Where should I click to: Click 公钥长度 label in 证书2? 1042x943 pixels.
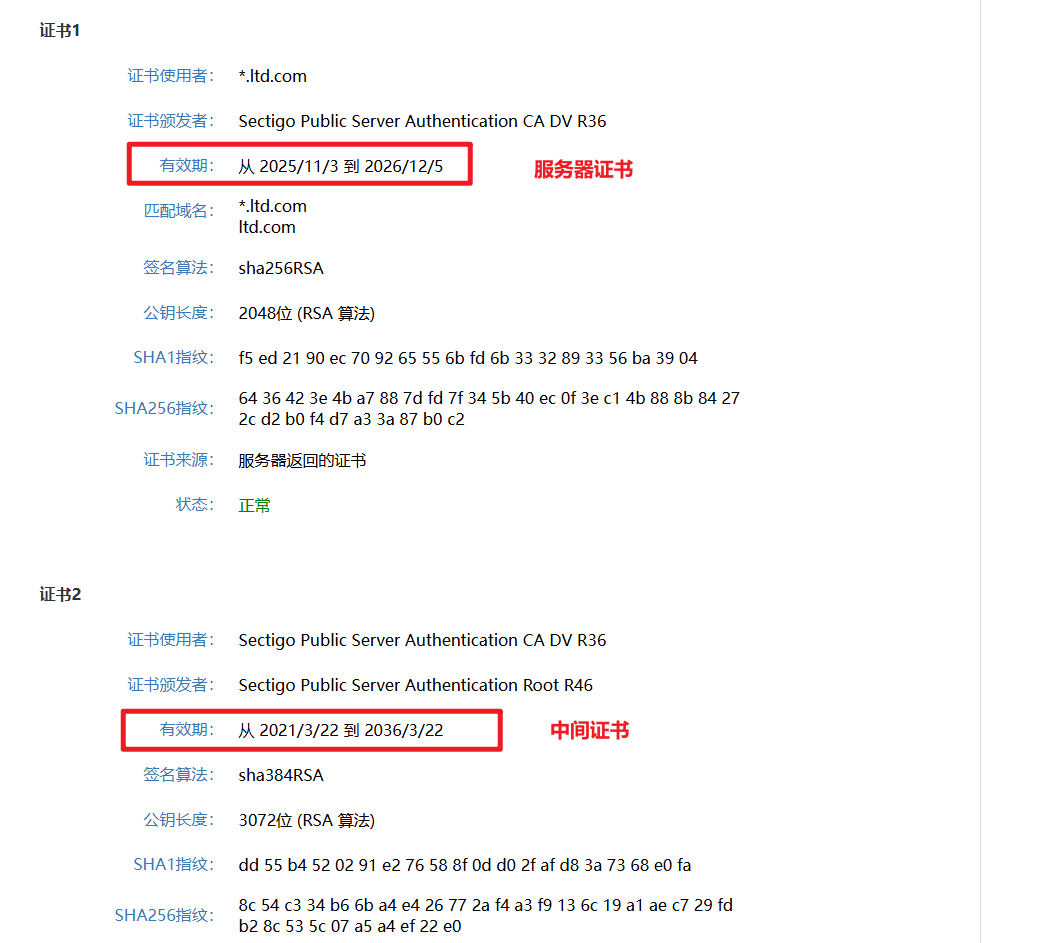click(179, 820)
